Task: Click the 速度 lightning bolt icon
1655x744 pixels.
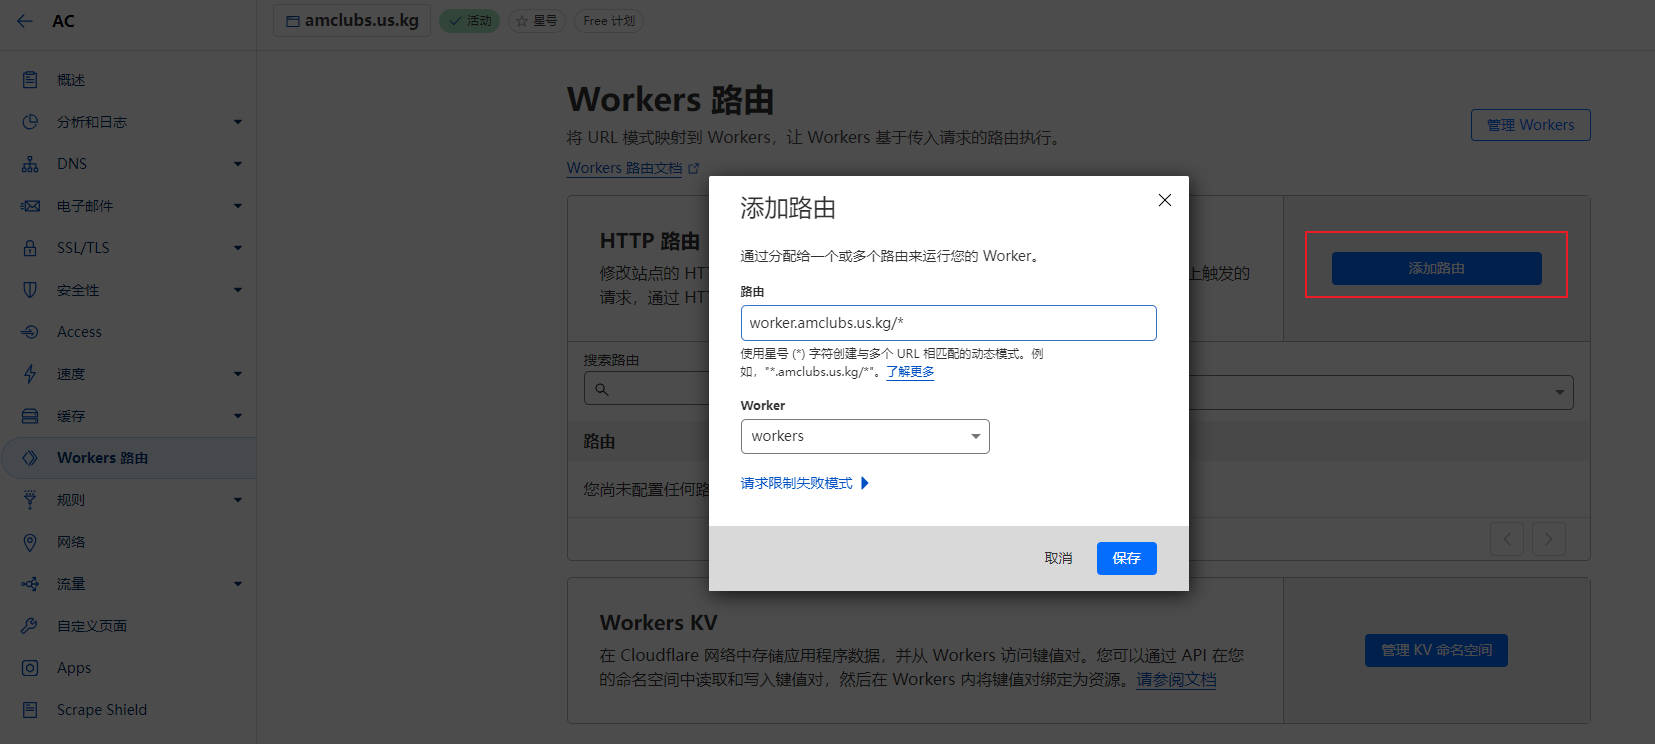Action: coord(30,374)
